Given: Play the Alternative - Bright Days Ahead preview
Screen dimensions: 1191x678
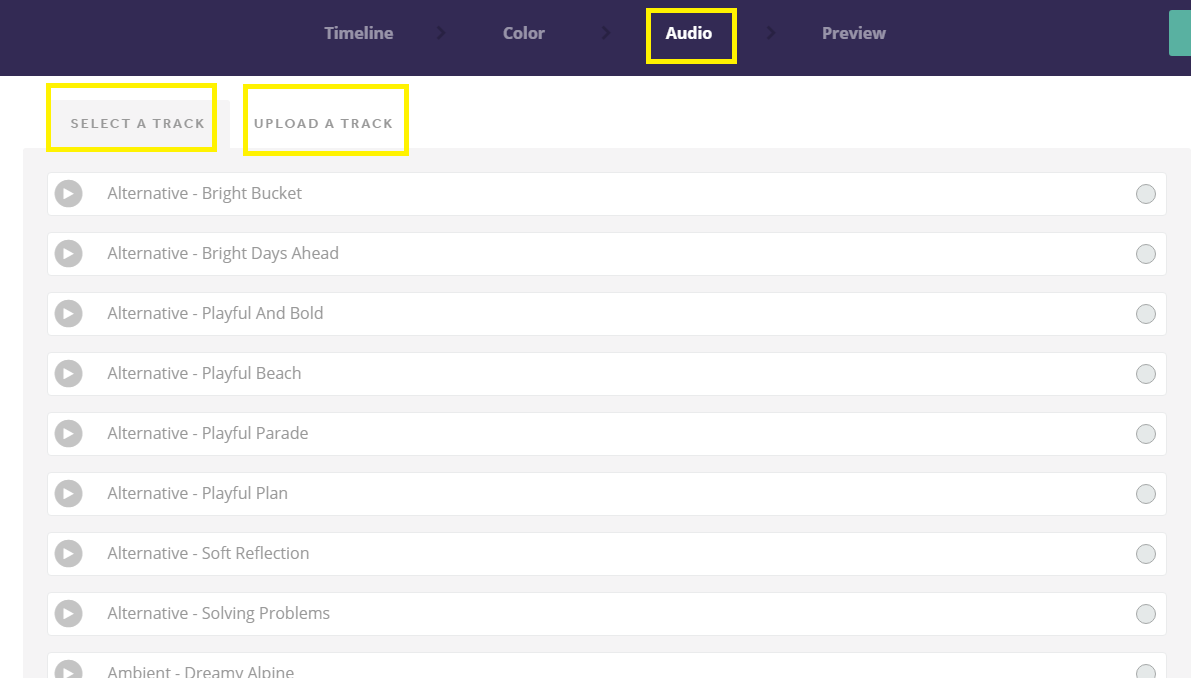Looking at the screenshot, I should click(x=68, y=254).
